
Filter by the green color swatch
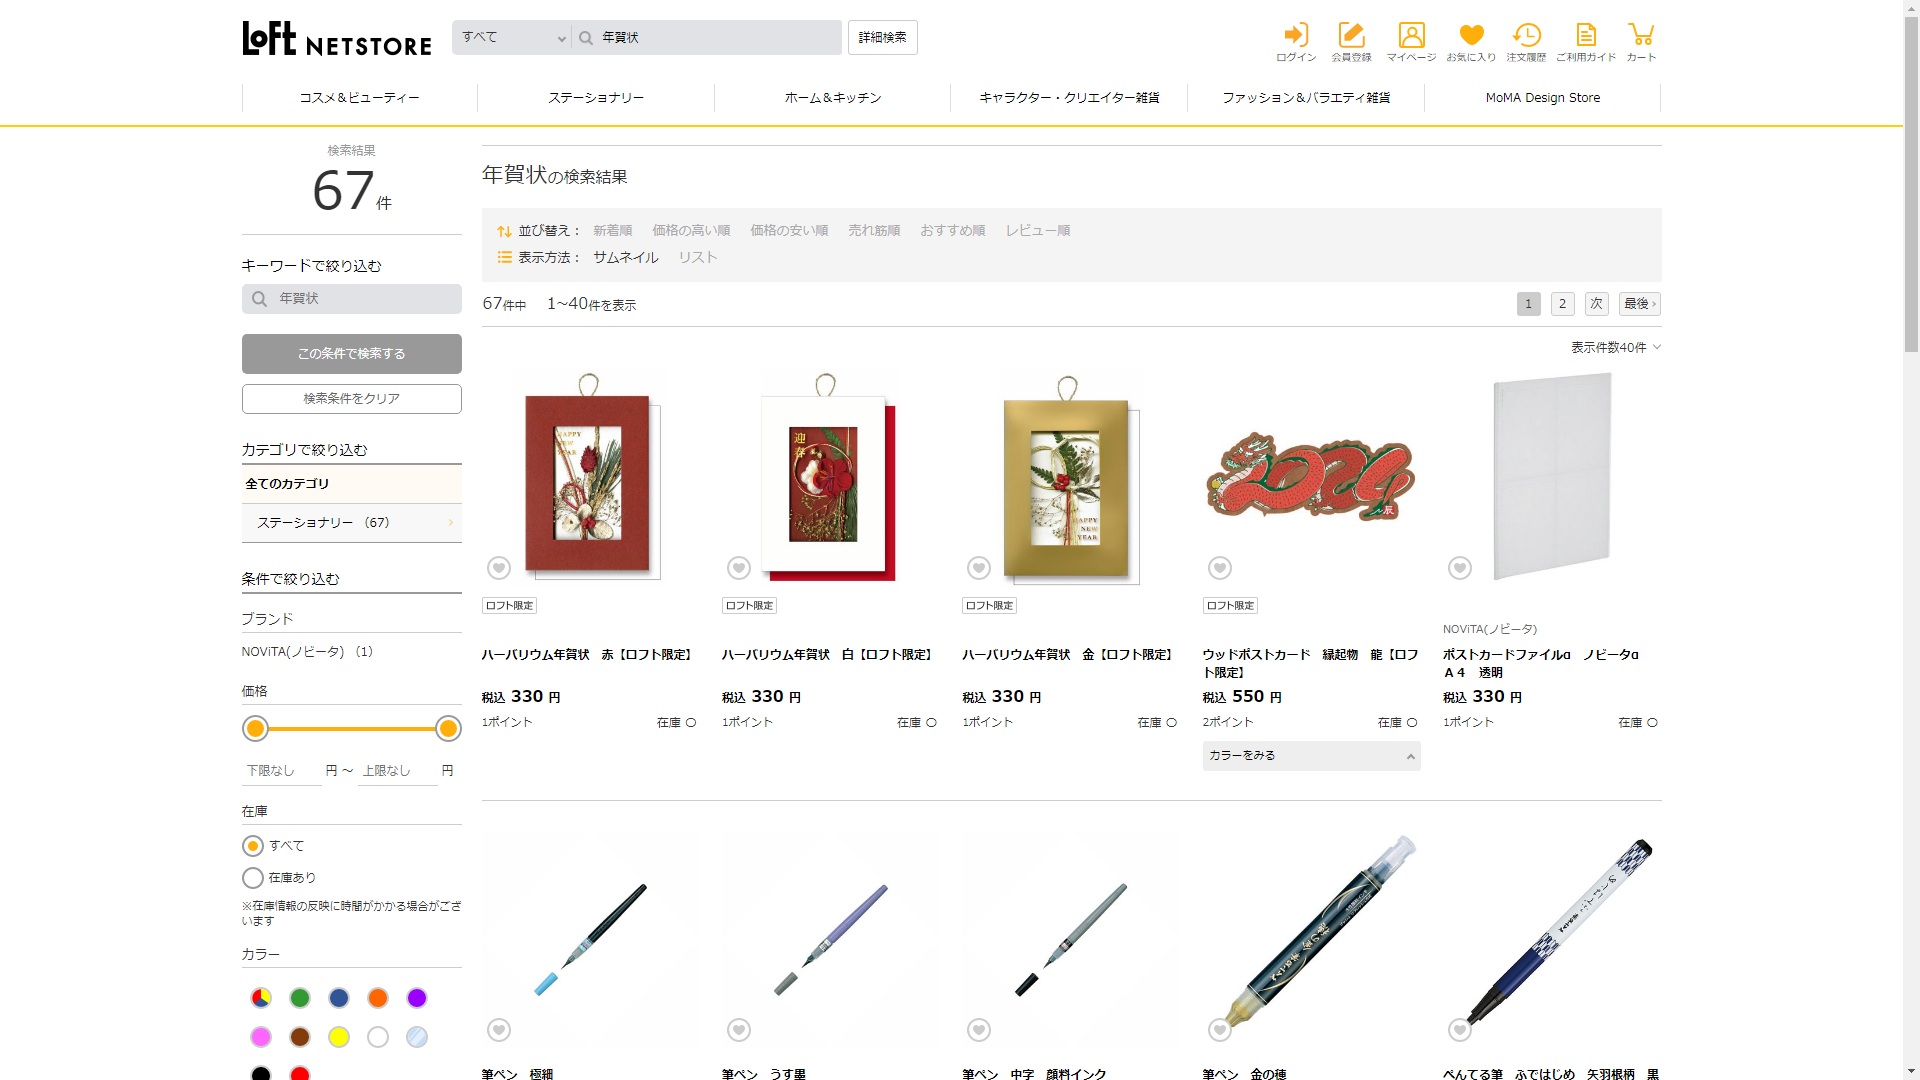click(300, 998)
